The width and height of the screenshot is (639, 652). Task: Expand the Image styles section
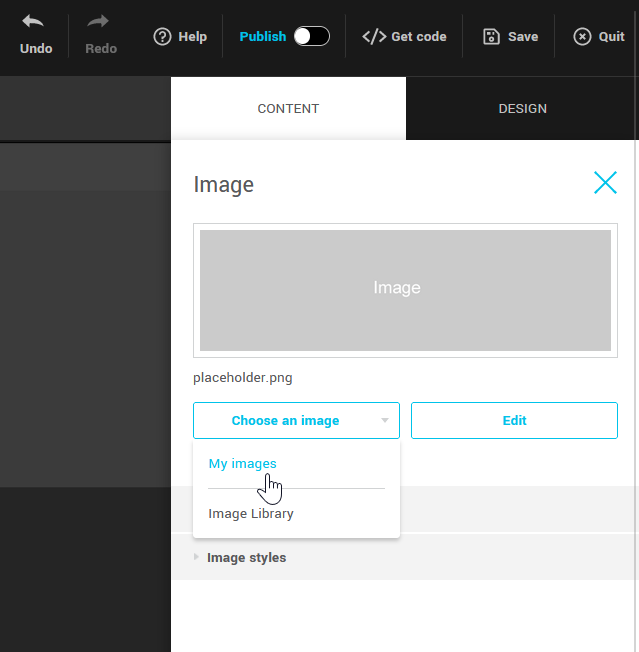pyautogui.click(x=246, y=558)
